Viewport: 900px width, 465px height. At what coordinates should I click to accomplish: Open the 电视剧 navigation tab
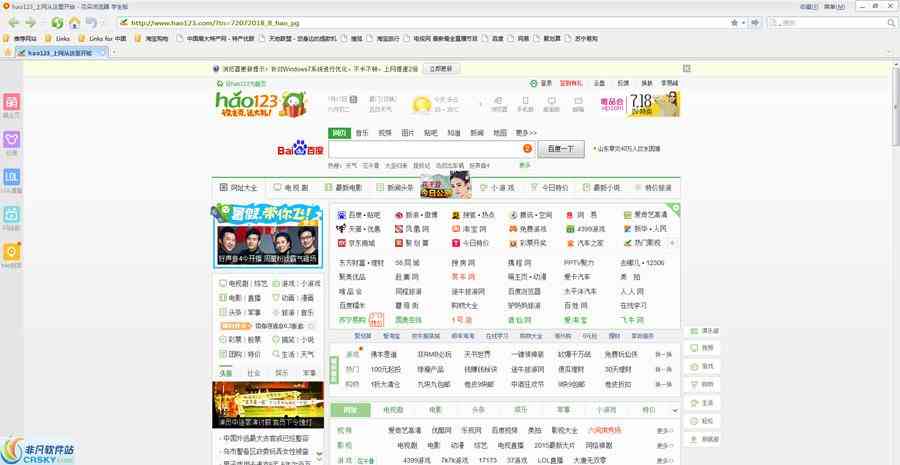291,188
